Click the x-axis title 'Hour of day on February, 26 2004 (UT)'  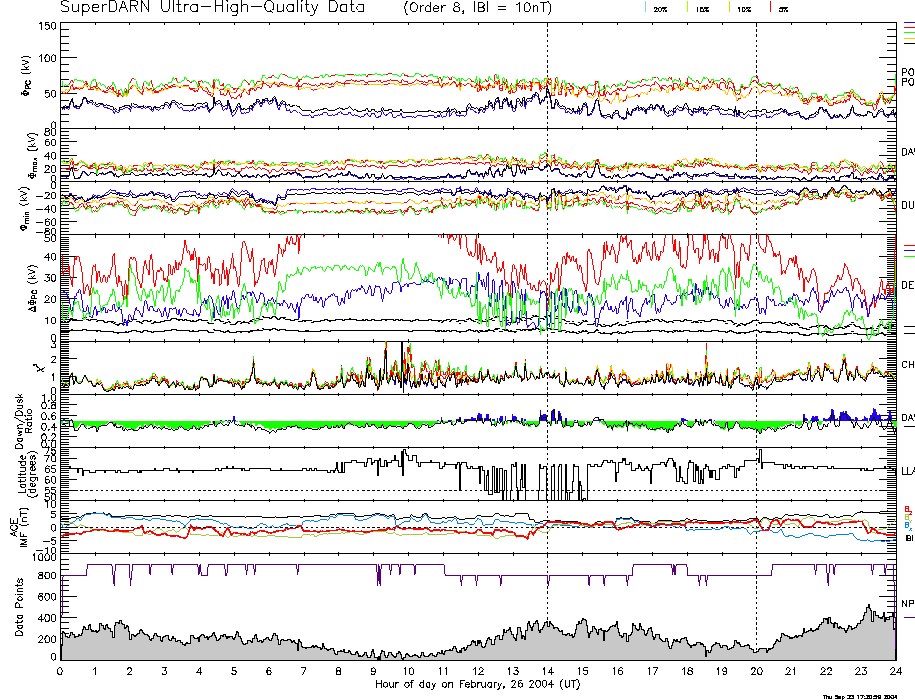[477, 685]
